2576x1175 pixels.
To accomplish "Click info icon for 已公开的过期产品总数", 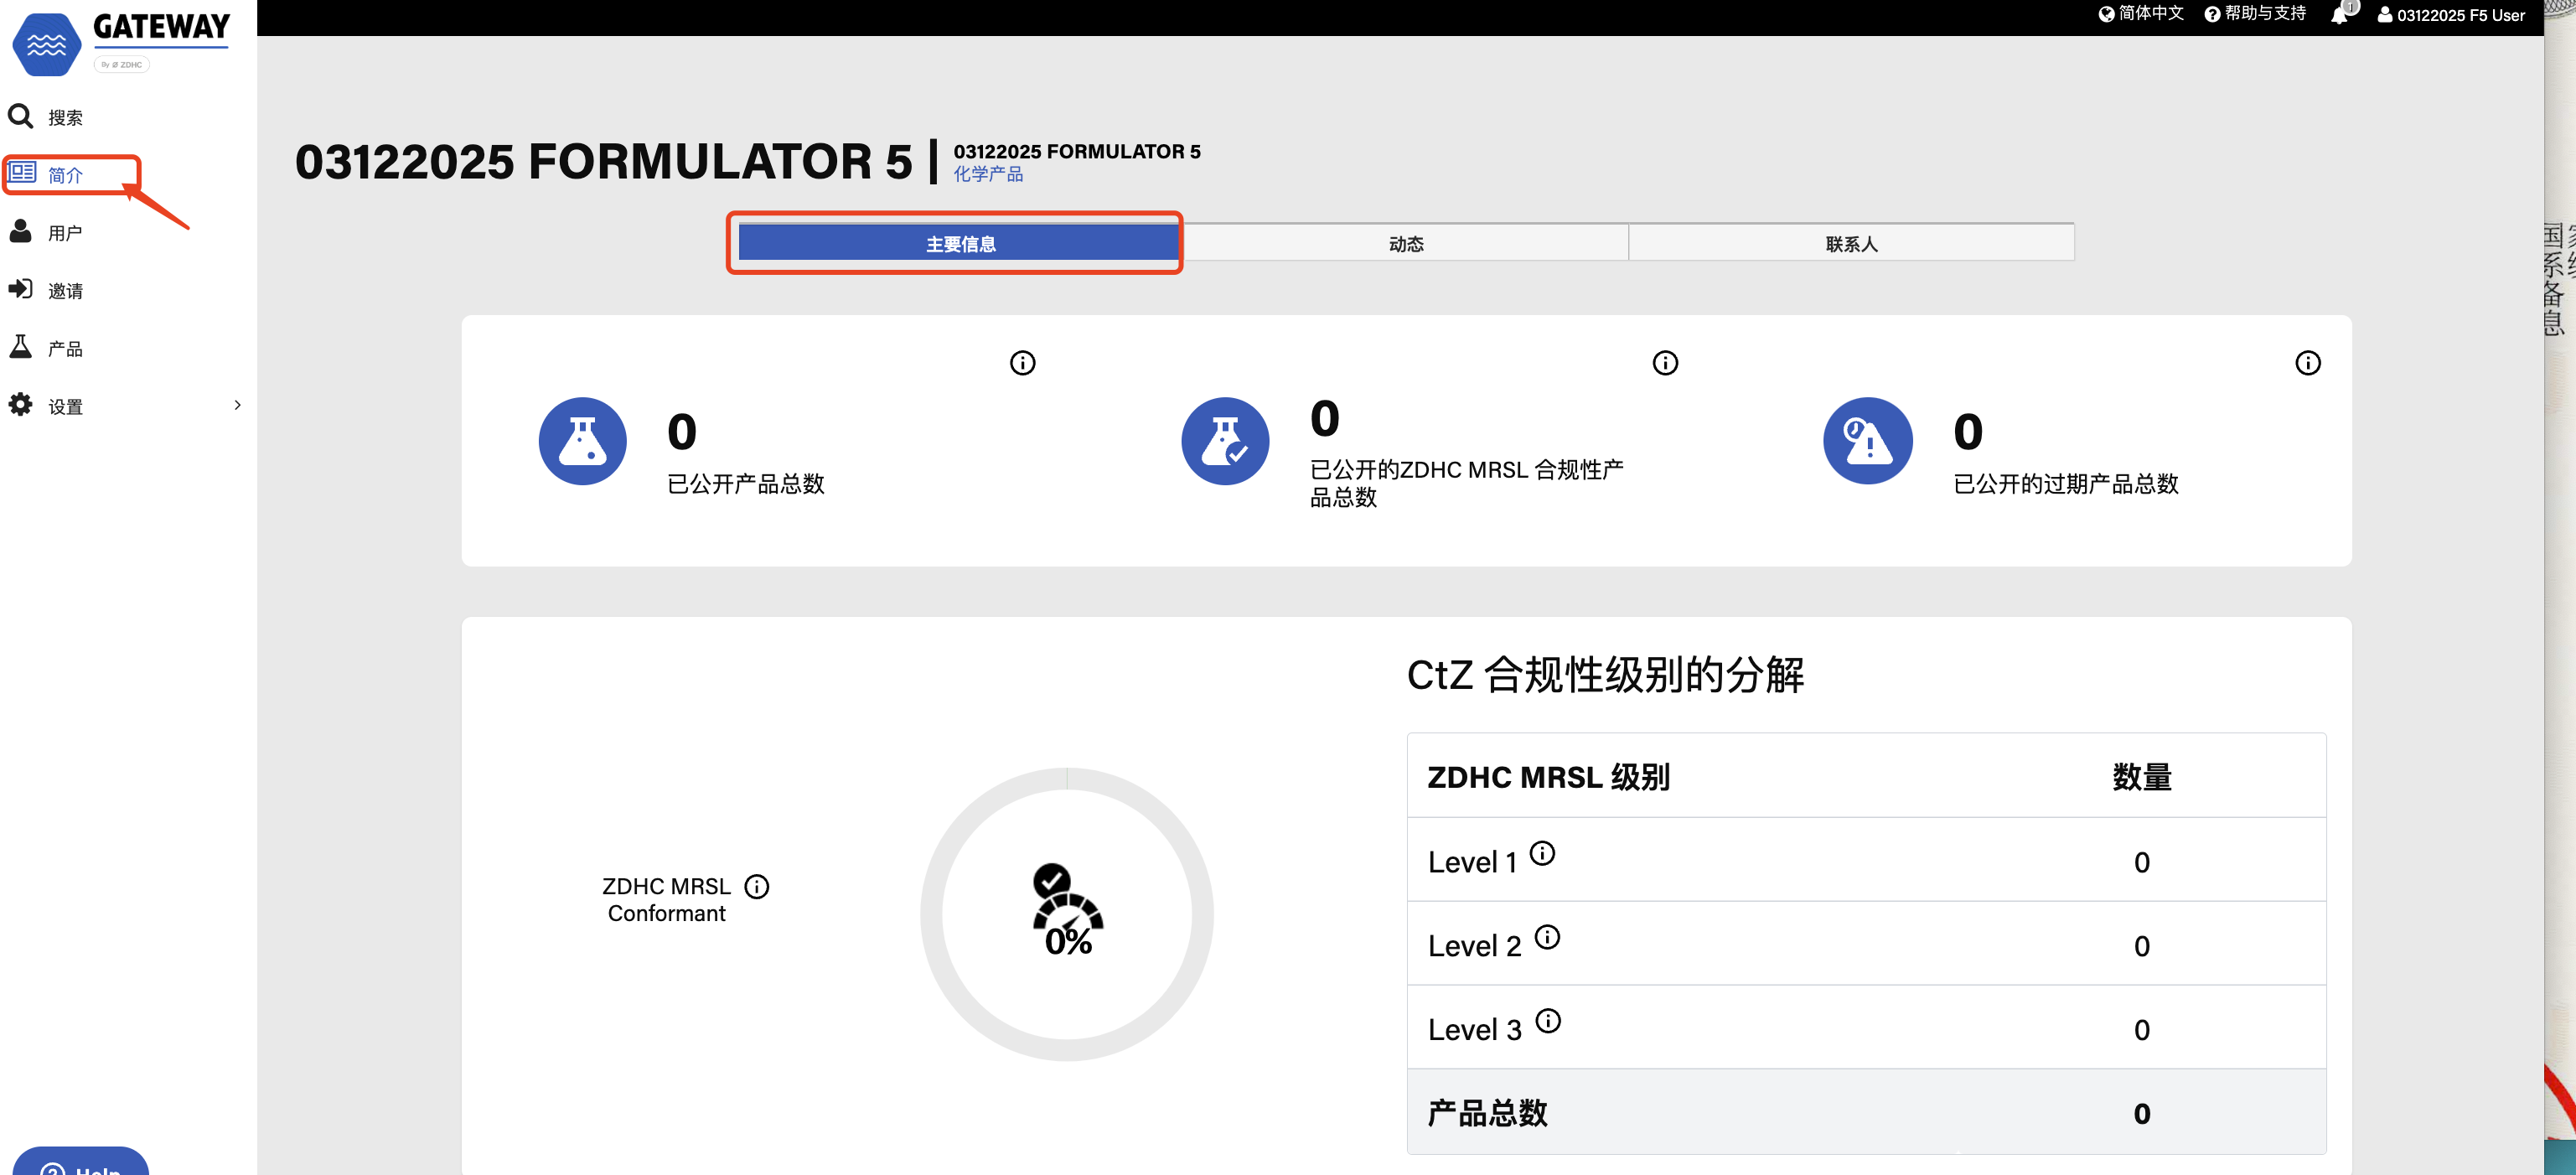I will click(x=2308, y=363).
